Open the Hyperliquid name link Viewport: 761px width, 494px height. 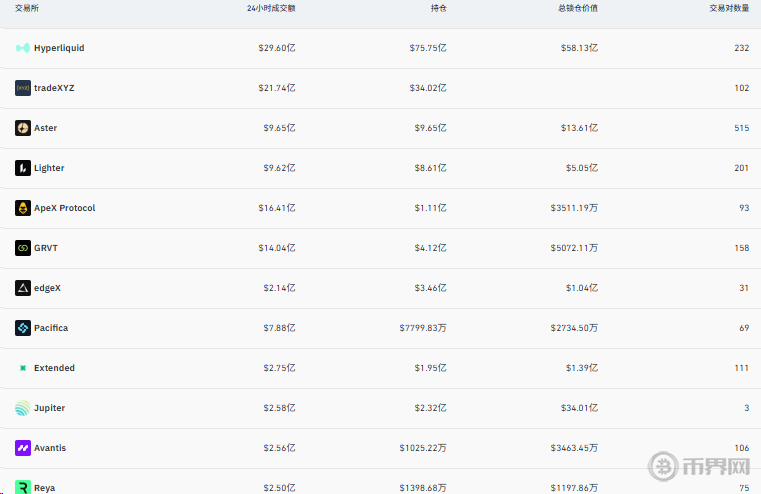(x=59, y=48)
